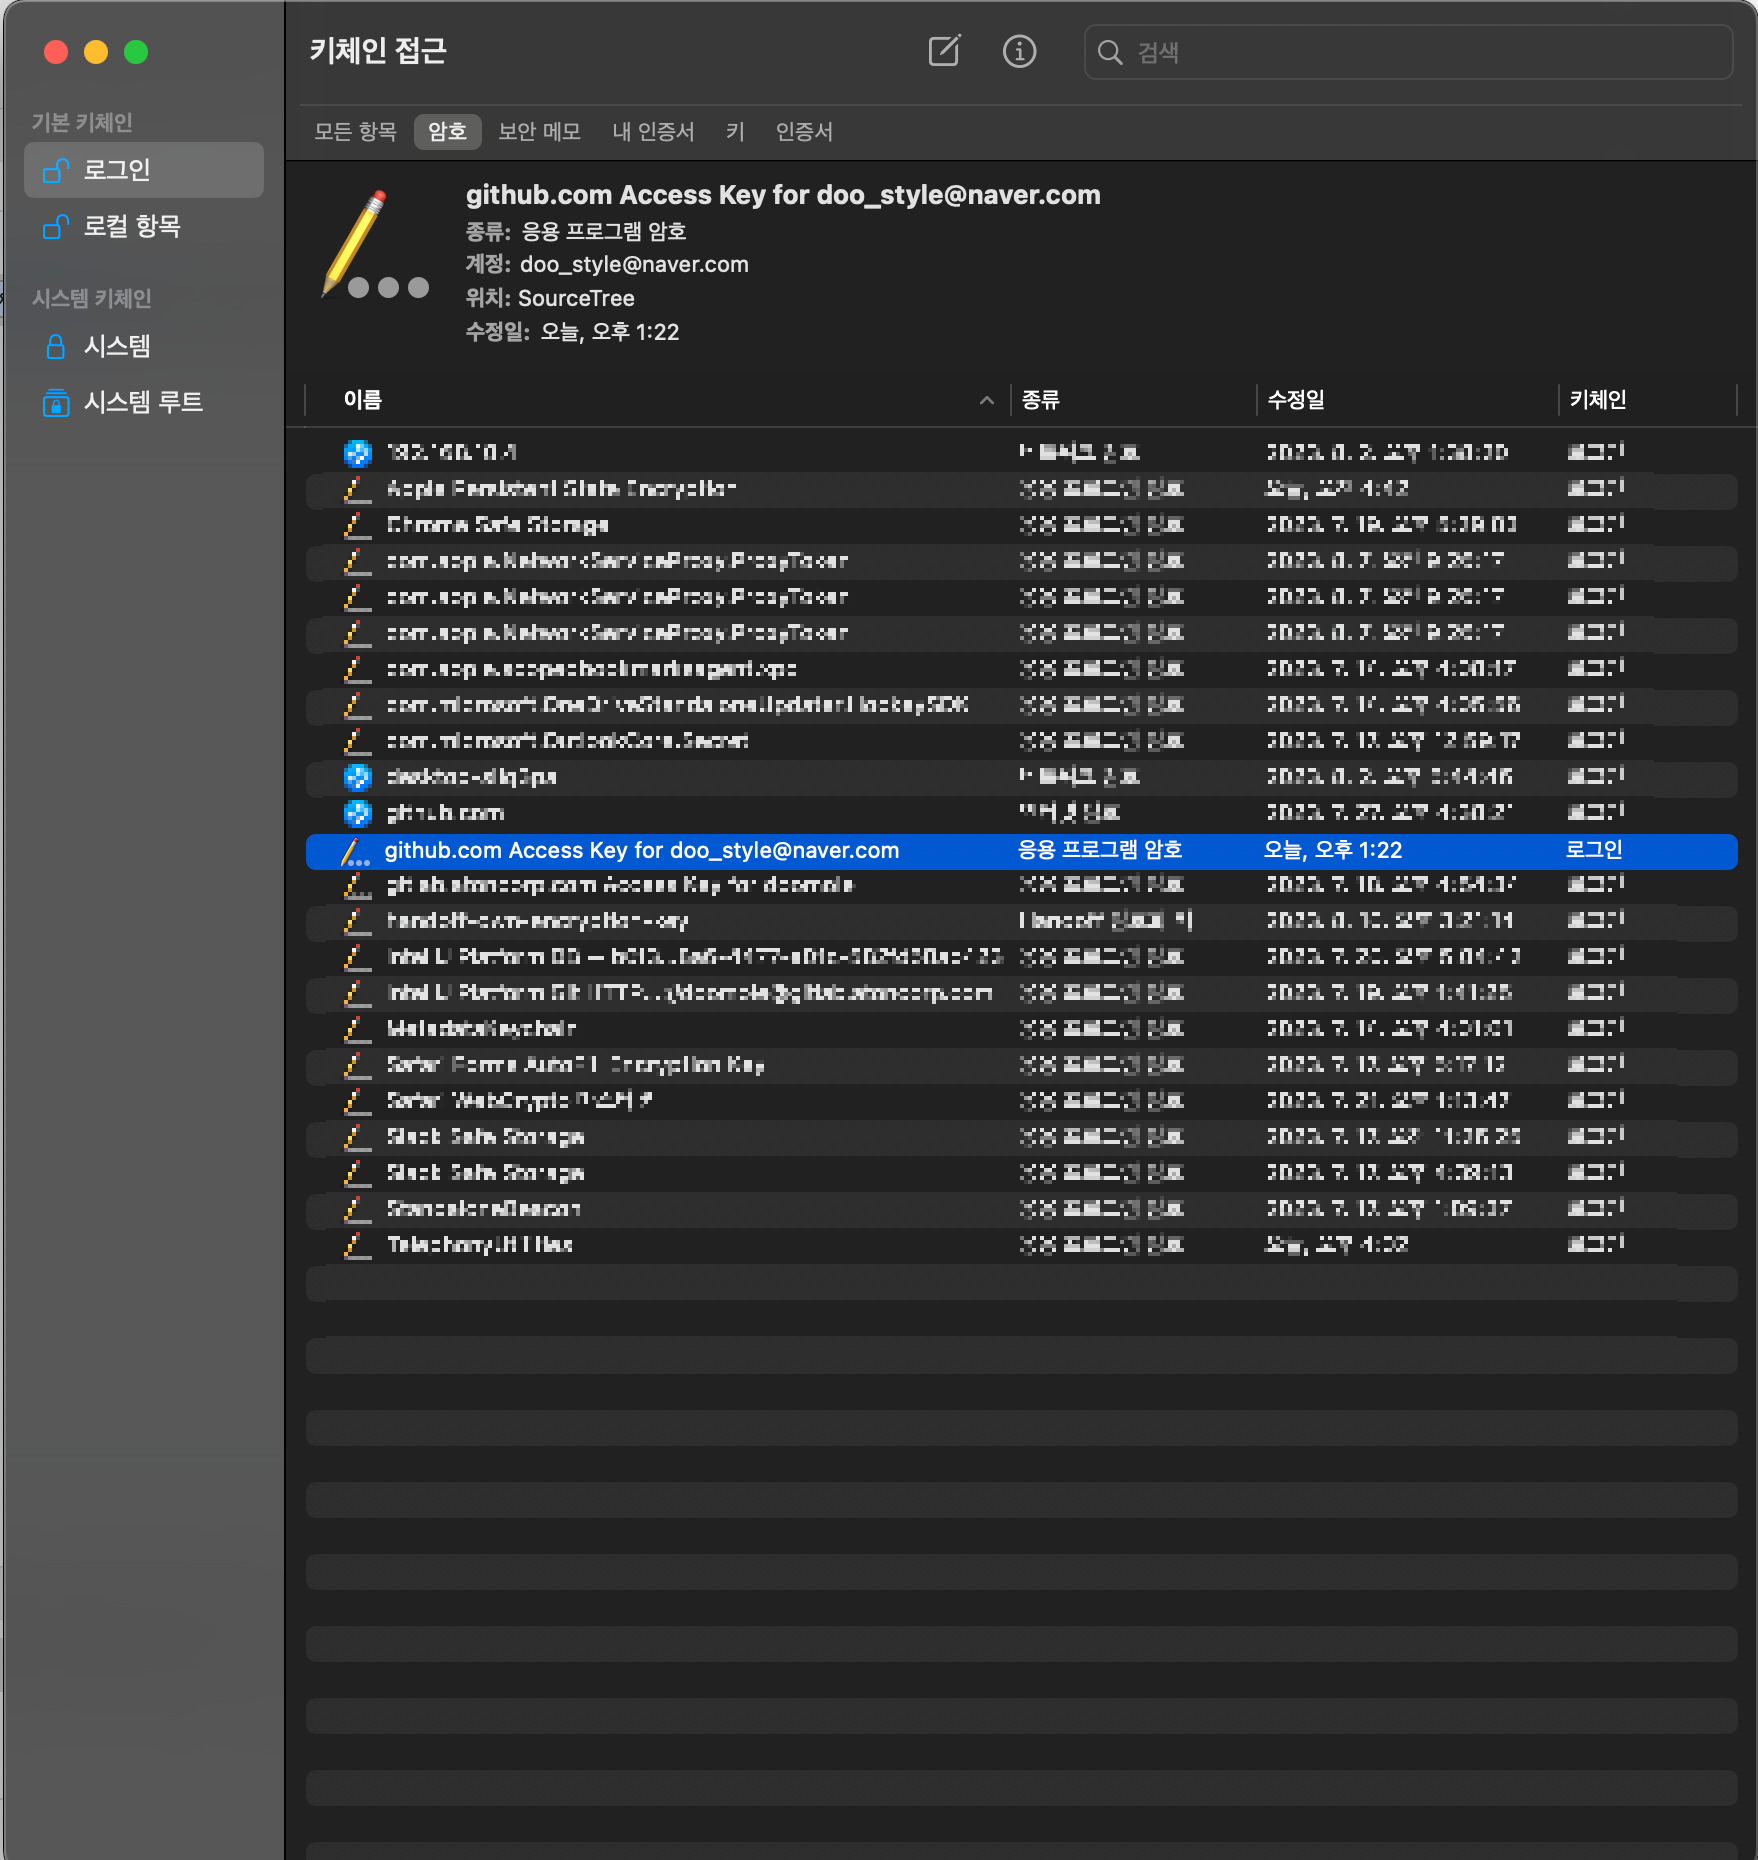Click into the 검색 search field

[x=1408, y=52]
